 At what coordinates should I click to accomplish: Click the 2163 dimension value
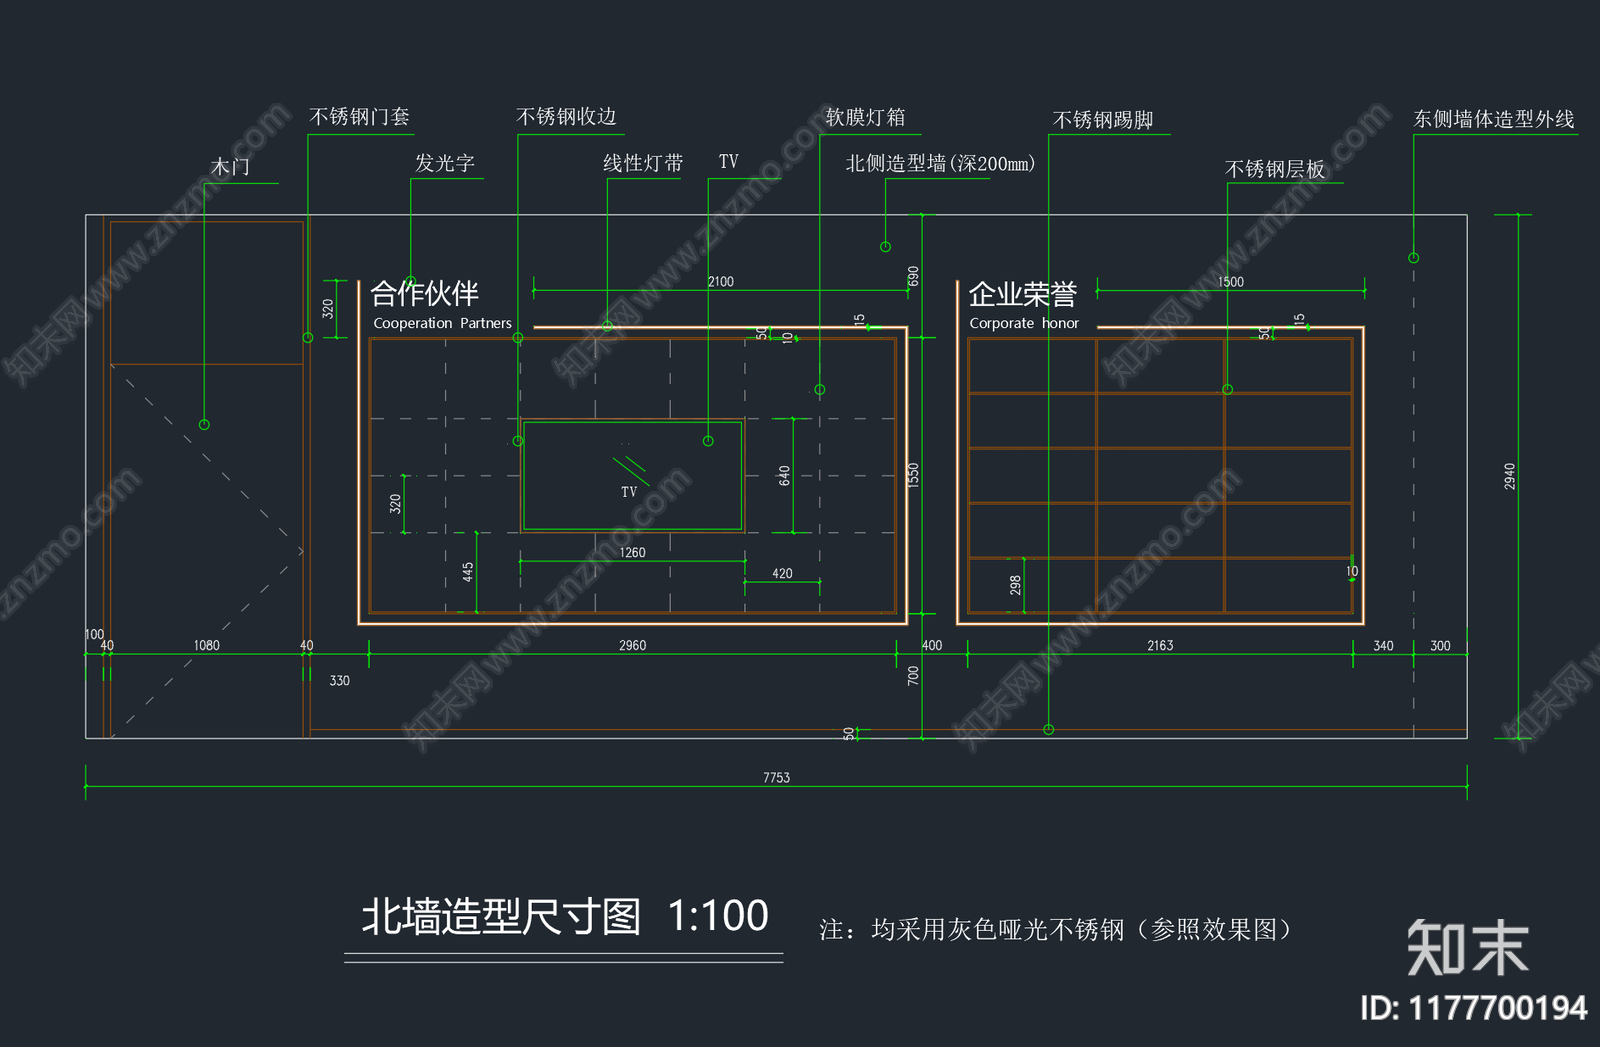(x=1160, y=645)
